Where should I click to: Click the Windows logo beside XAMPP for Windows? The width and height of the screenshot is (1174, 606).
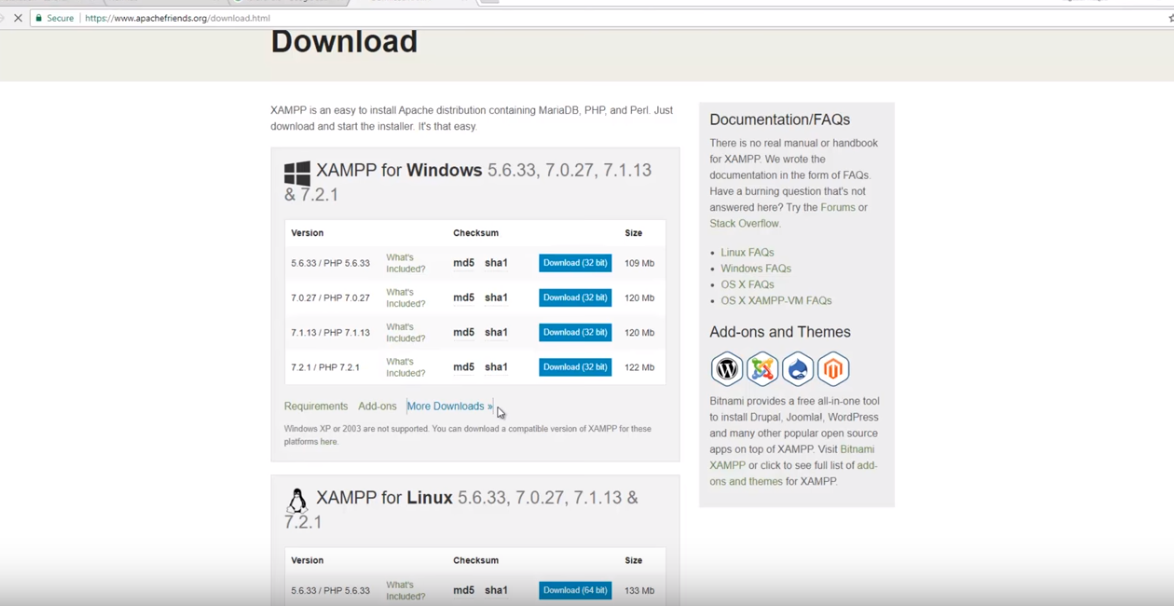297,174
